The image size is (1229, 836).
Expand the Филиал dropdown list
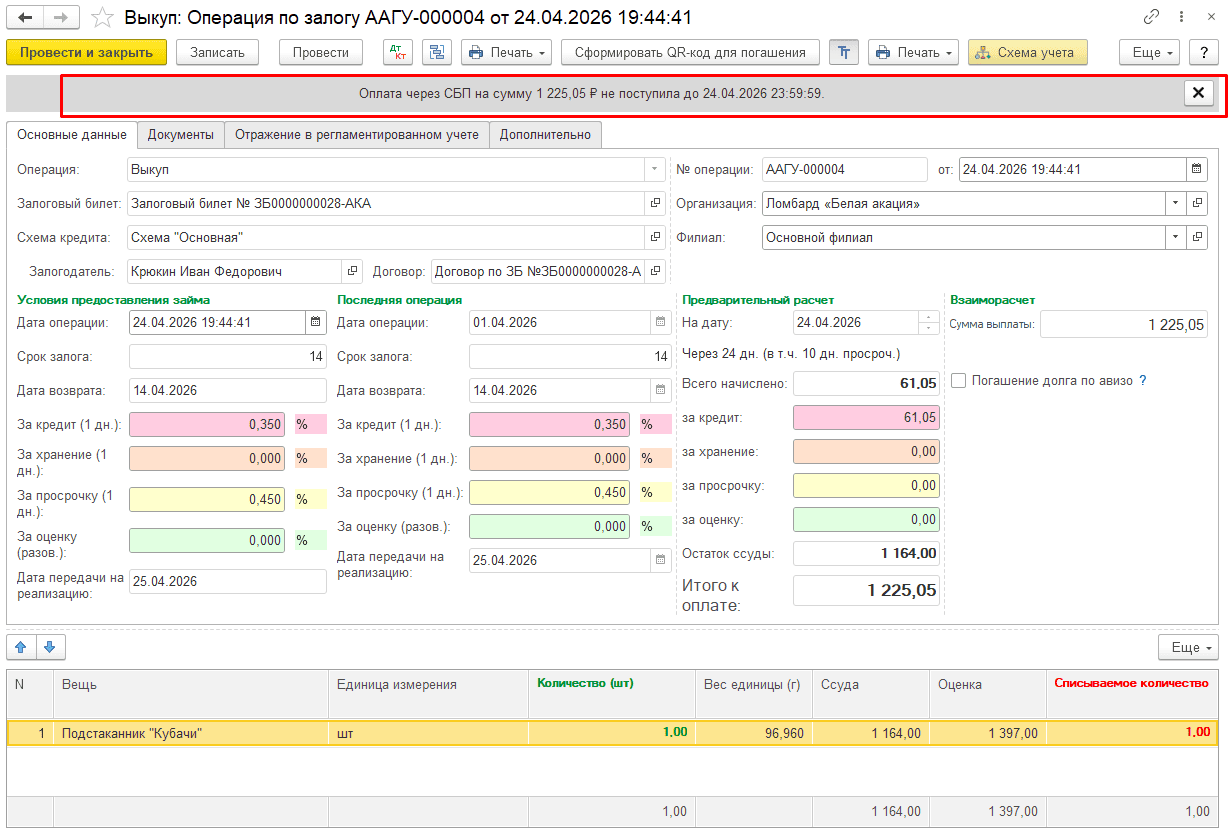click(x=1174, y=237)
